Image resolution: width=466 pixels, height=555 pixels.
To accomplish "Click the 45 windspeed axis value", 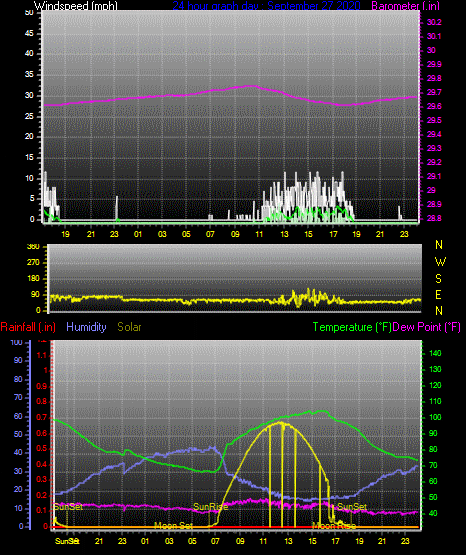I will tap(29, 33).
